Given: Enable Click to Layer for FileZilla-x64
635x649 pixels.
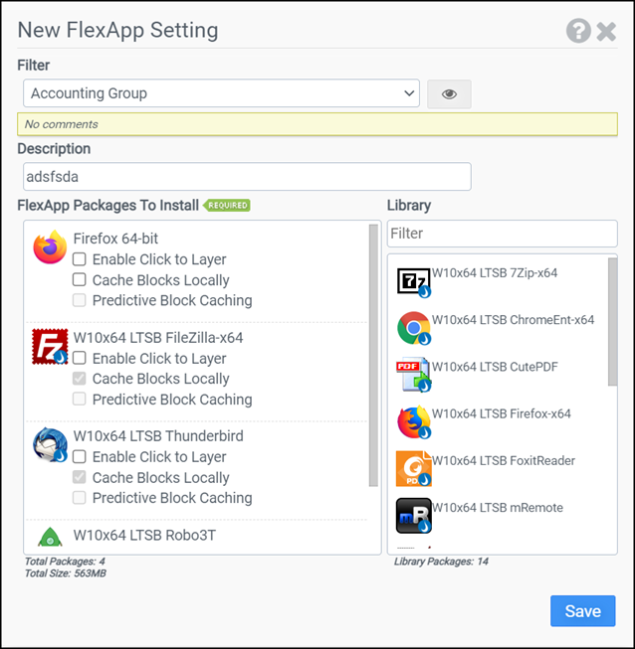Looking at the screenshot, I should point(79,358).
